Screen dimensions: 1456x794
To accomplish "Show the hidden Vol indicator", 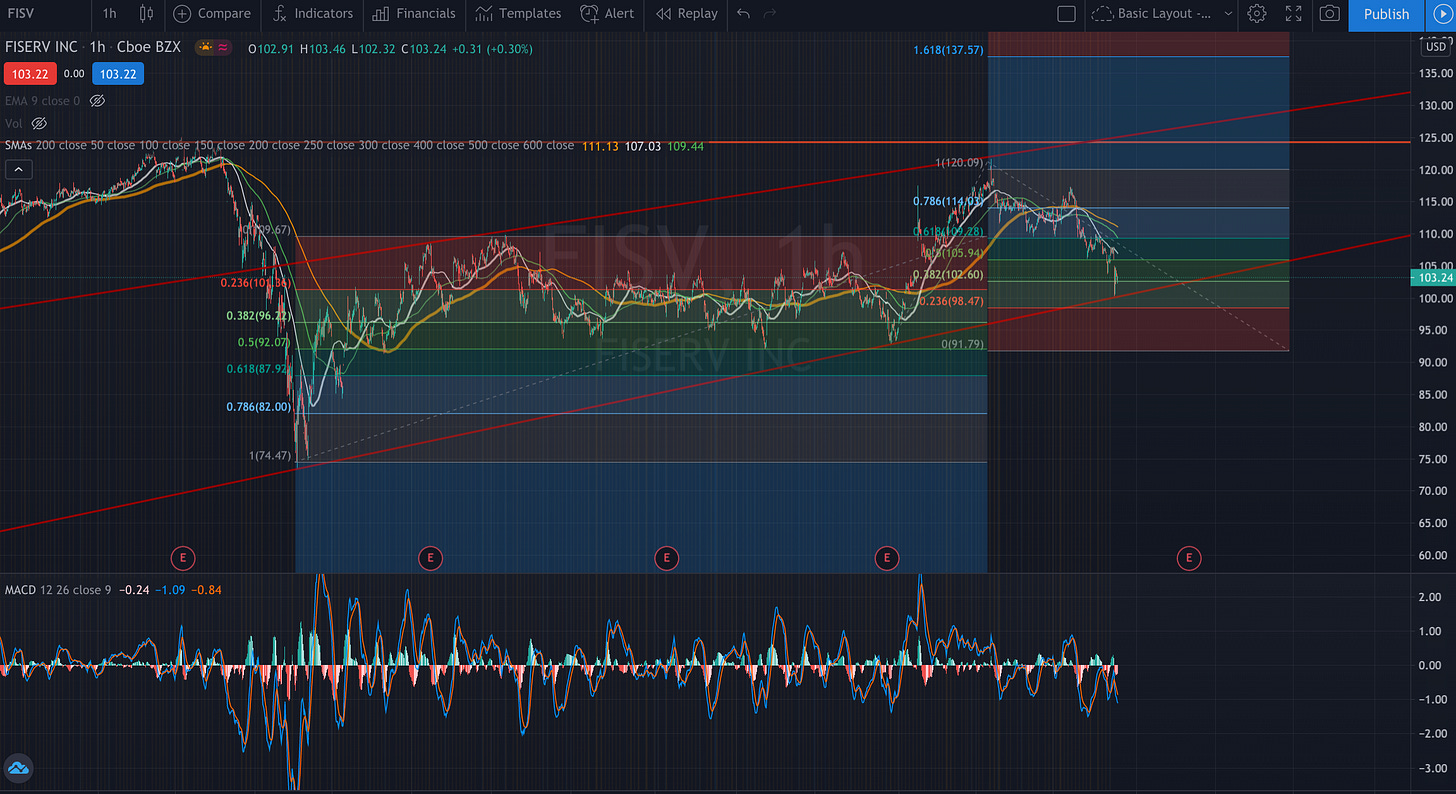I will point(39,123).
